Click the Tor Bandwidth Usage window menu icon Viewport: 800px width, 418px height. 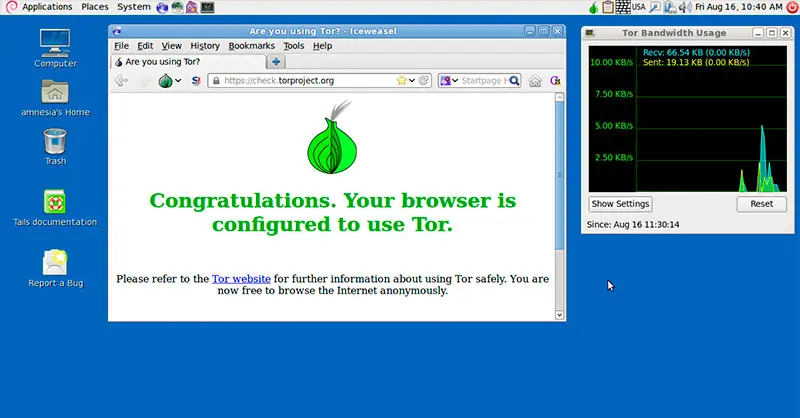pyautogui.click(x=590, y=33)
